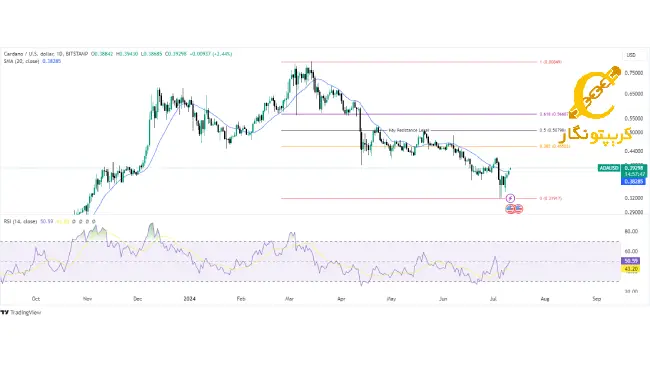This screenshot has height=365, width=650.
Task: Select the SMA (20, close) indicator legend
Action: pos(21,61)
